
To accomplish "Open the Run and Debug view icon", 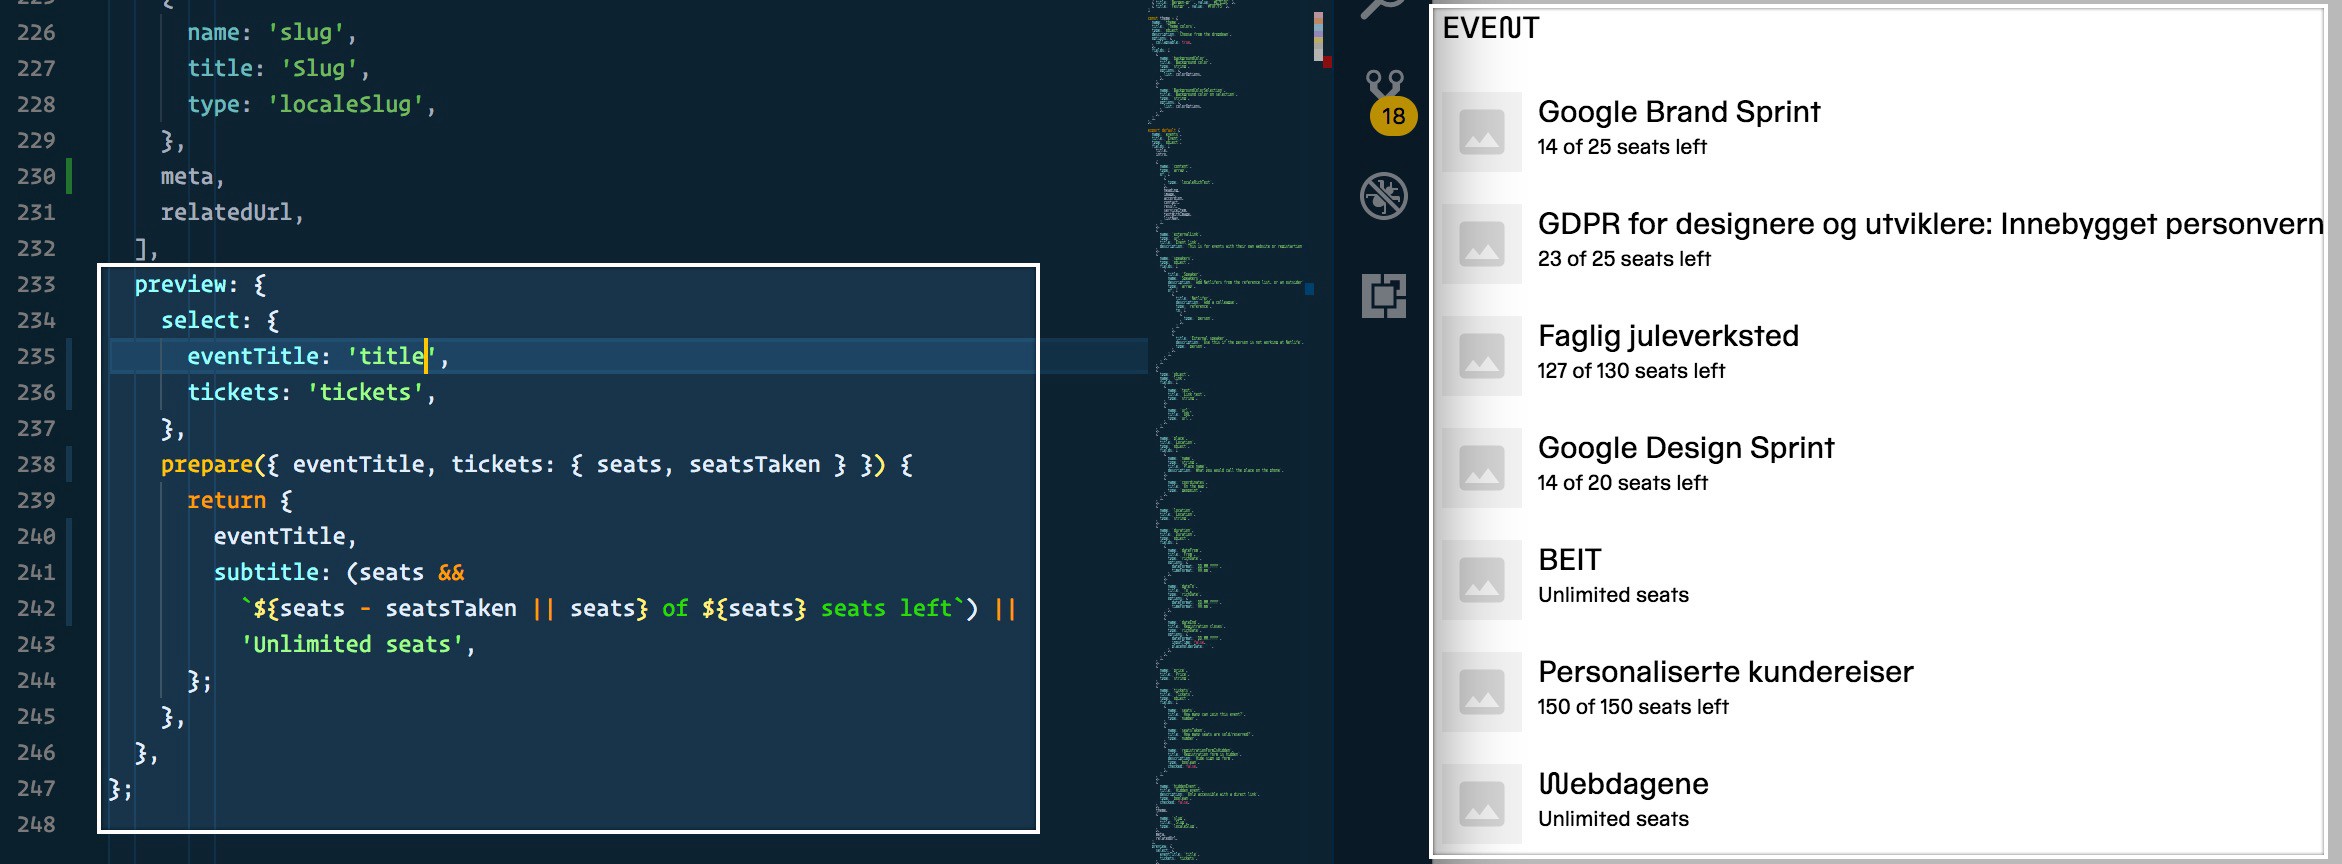I will tap(1384, 196).
